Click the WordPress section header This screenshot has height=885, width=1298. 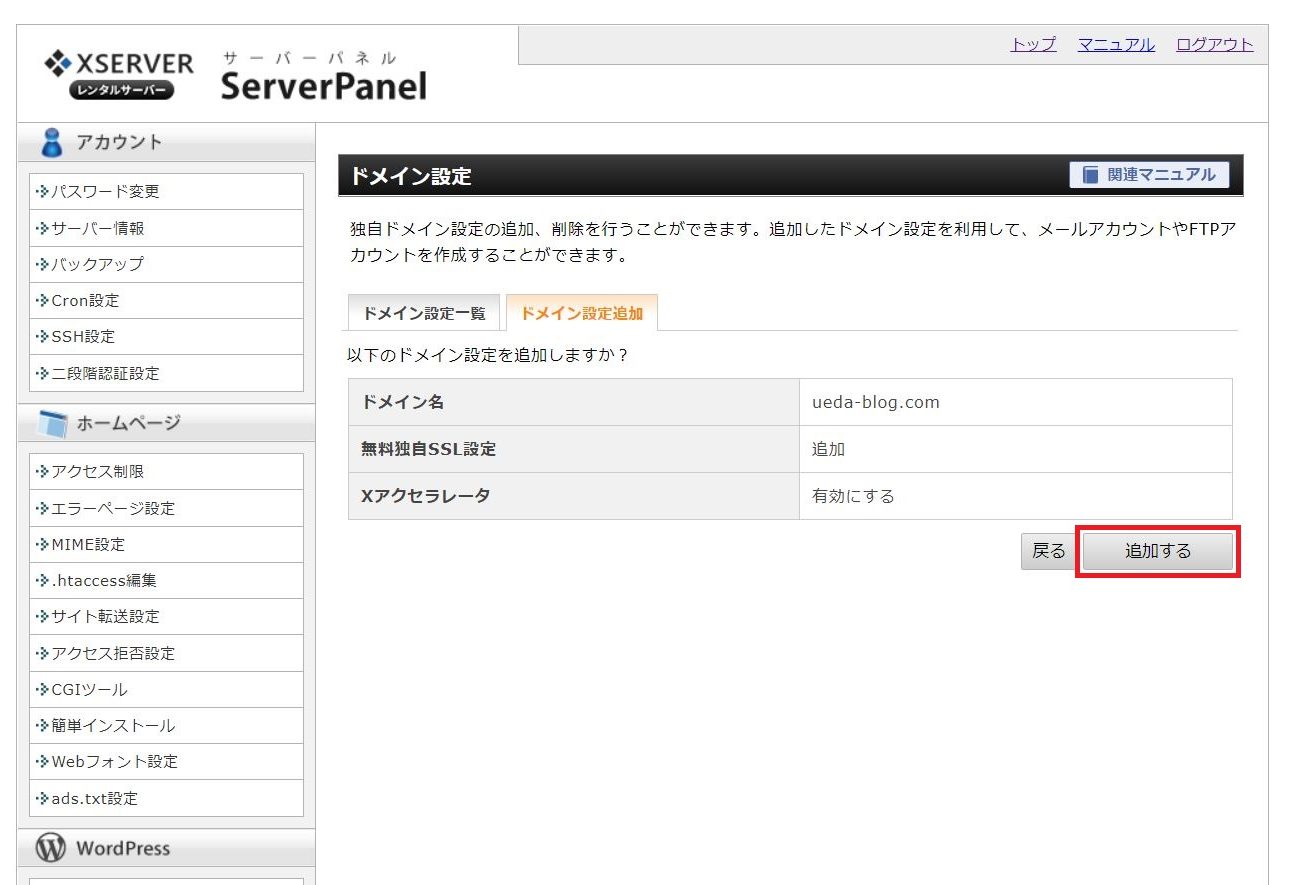[166, 848]
